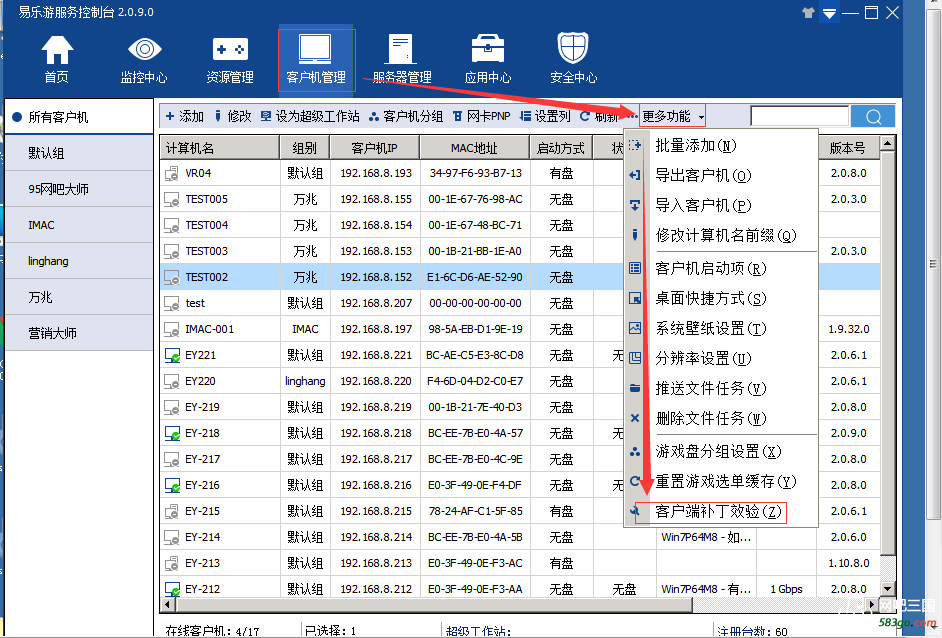This screenshot has height=638, width=942.
Task: Choose 修改计算机名前缀(Q) menu item
Action: click(721, 235)
